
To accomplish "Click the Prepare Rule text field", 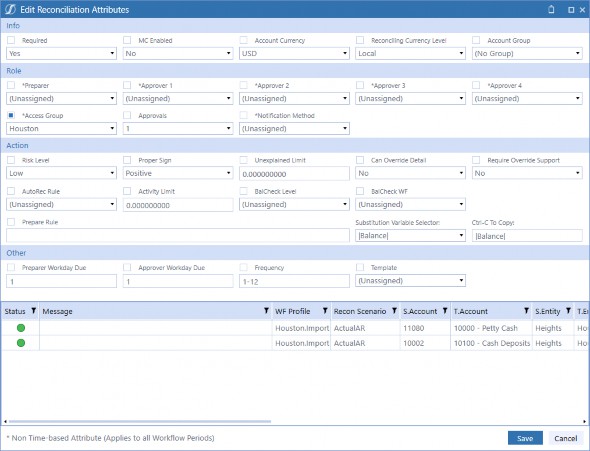I will (x=178, y=235).
